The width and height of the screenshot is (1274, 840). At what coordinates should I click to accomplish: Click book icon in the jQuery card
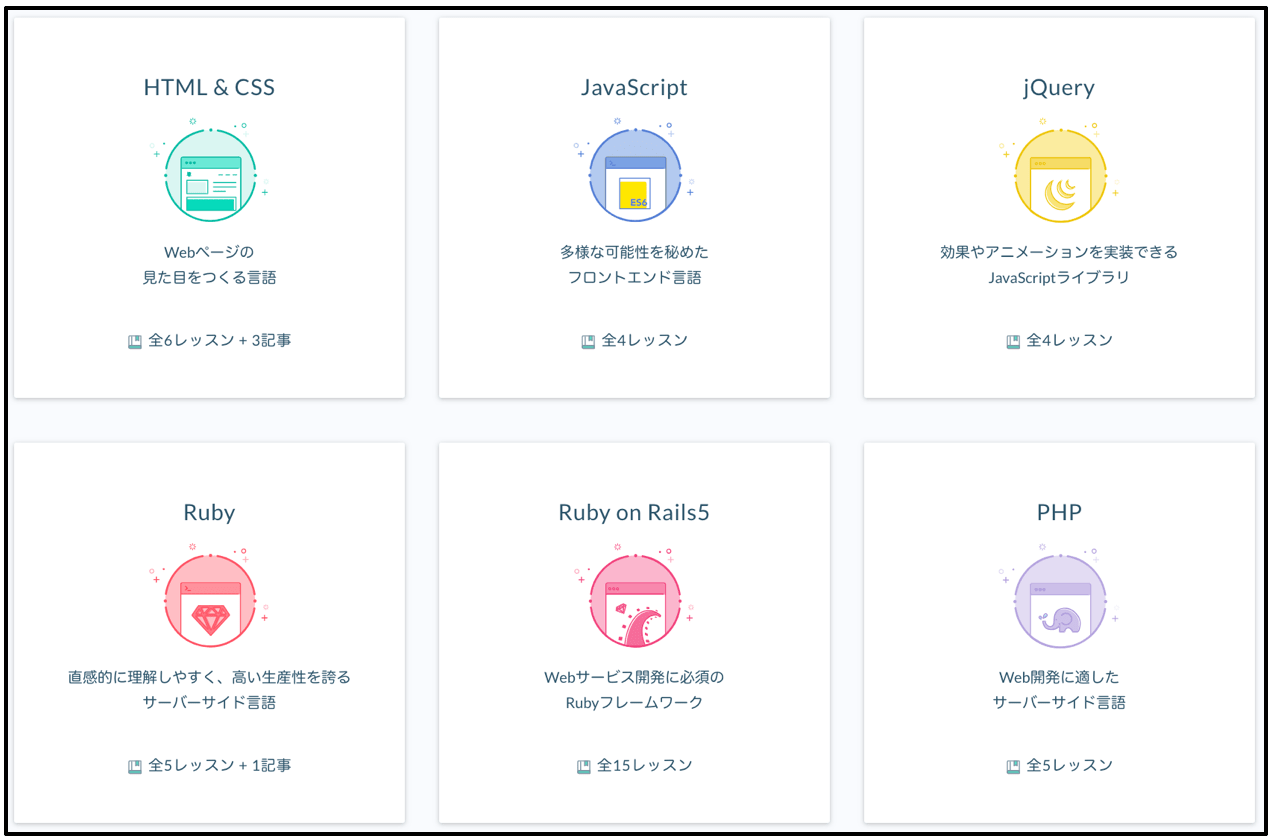click(1013, 341)
